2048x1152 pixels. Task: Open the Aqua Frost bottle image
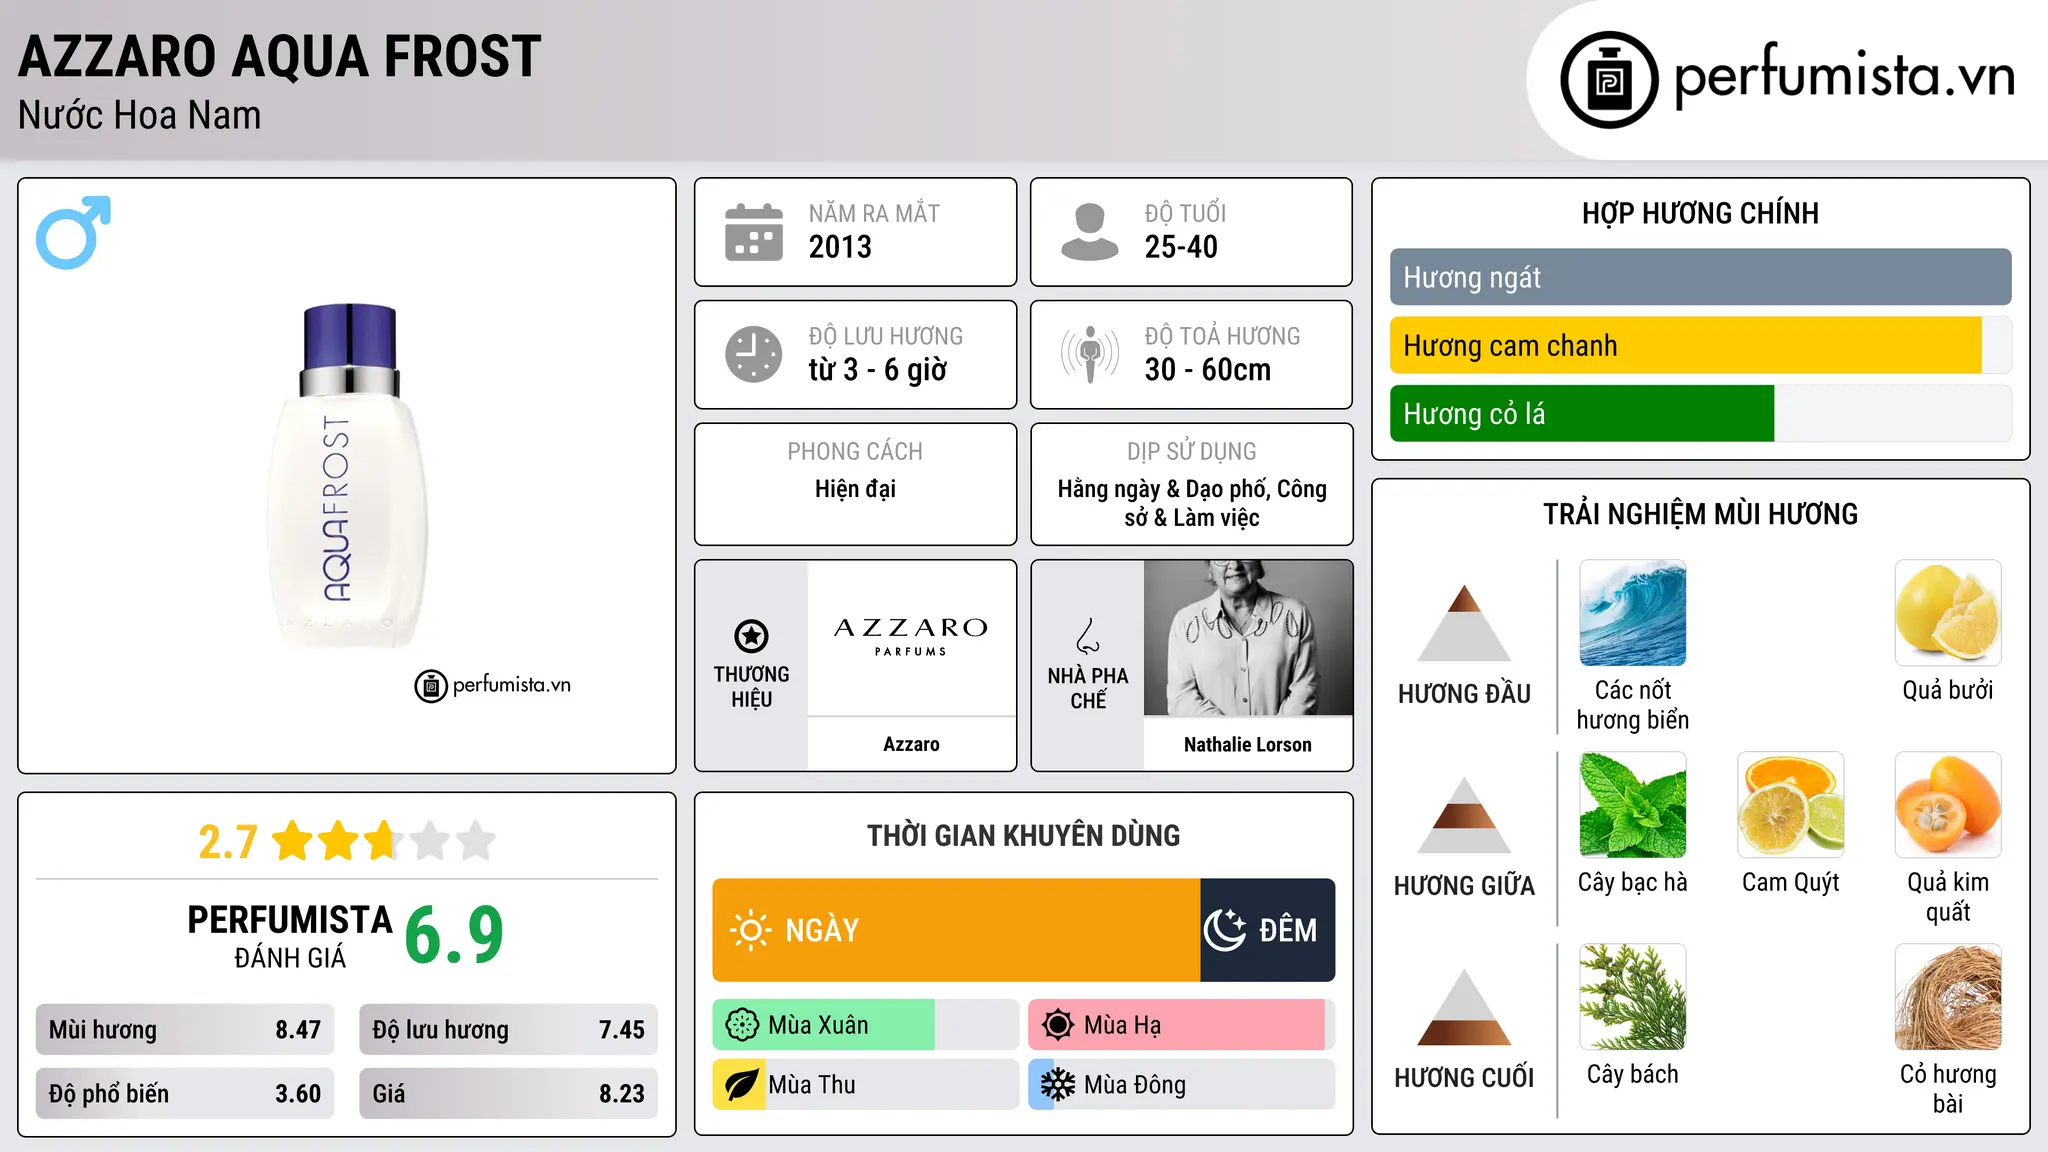coord(347,476)
